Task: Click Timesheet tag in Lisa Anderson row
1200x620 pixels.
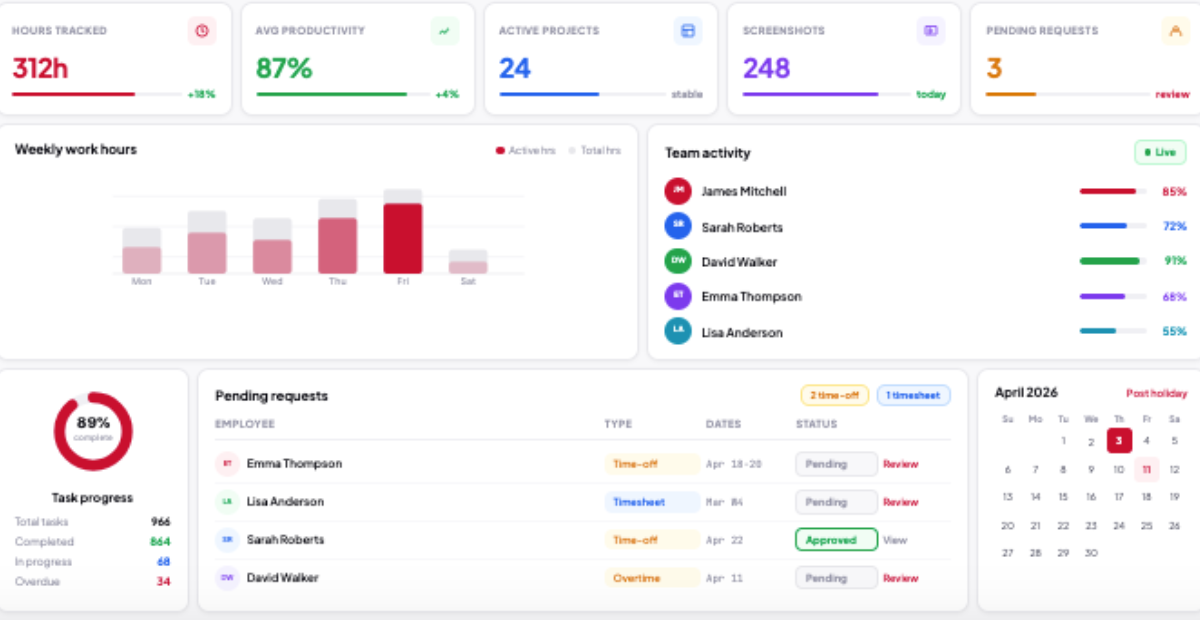Action: coord(652,502)
